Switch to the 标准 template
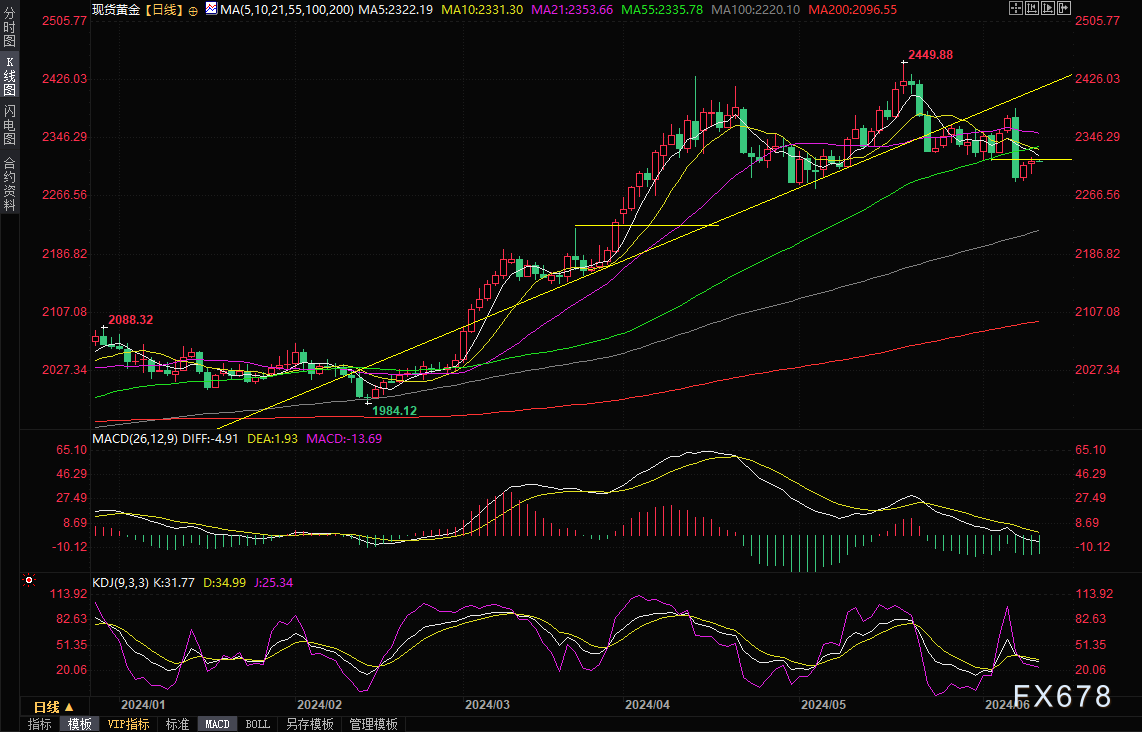This screenshot has width=1142, height=732. pos(177,724)
